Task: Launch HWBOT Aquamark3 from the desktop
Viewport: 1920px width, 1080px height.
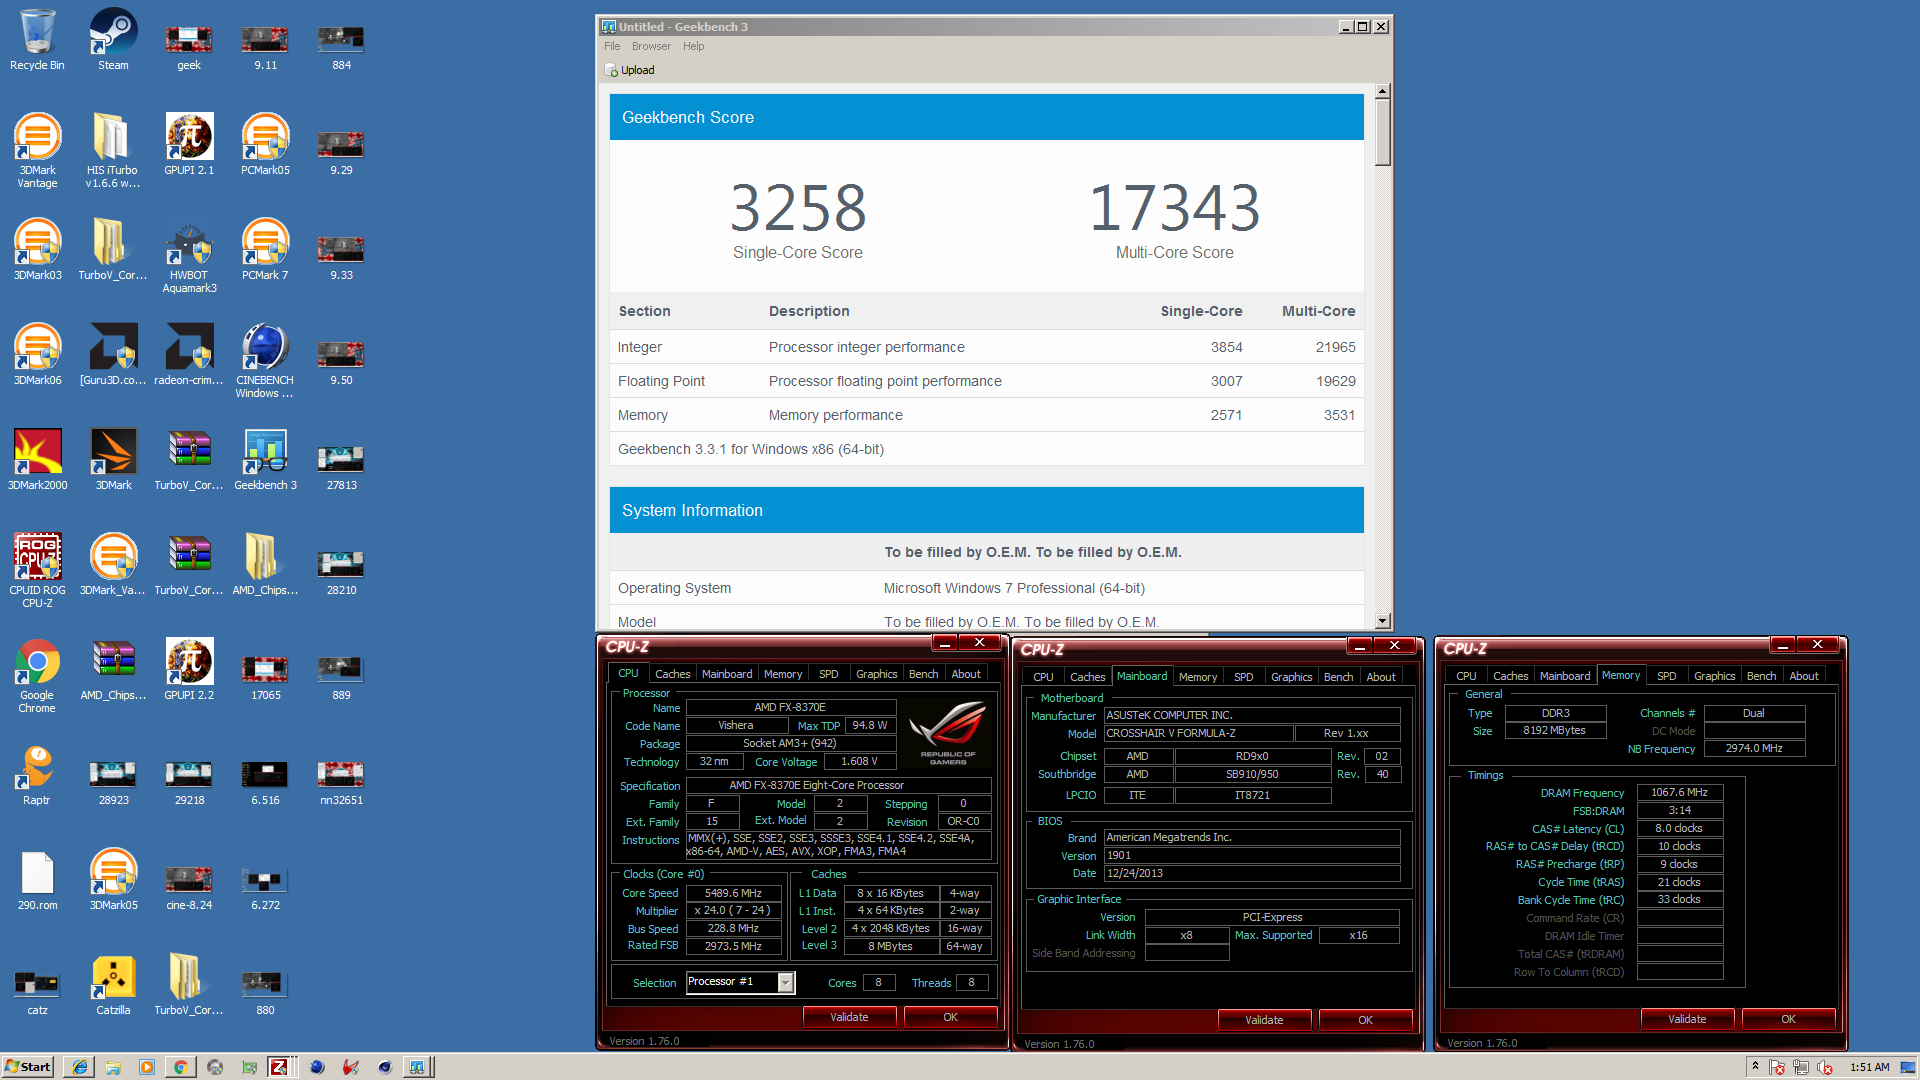Action: tap(189, 255)
